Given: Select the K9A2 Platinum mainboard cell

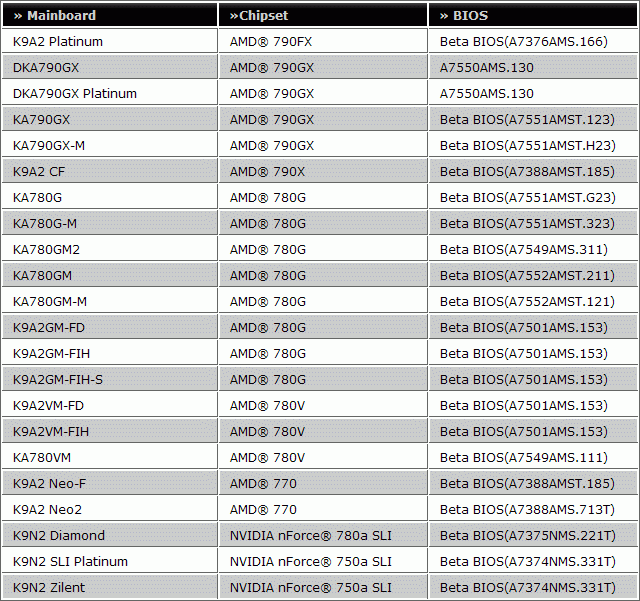Looking at the screenshot, I should (x=58, y=42).
